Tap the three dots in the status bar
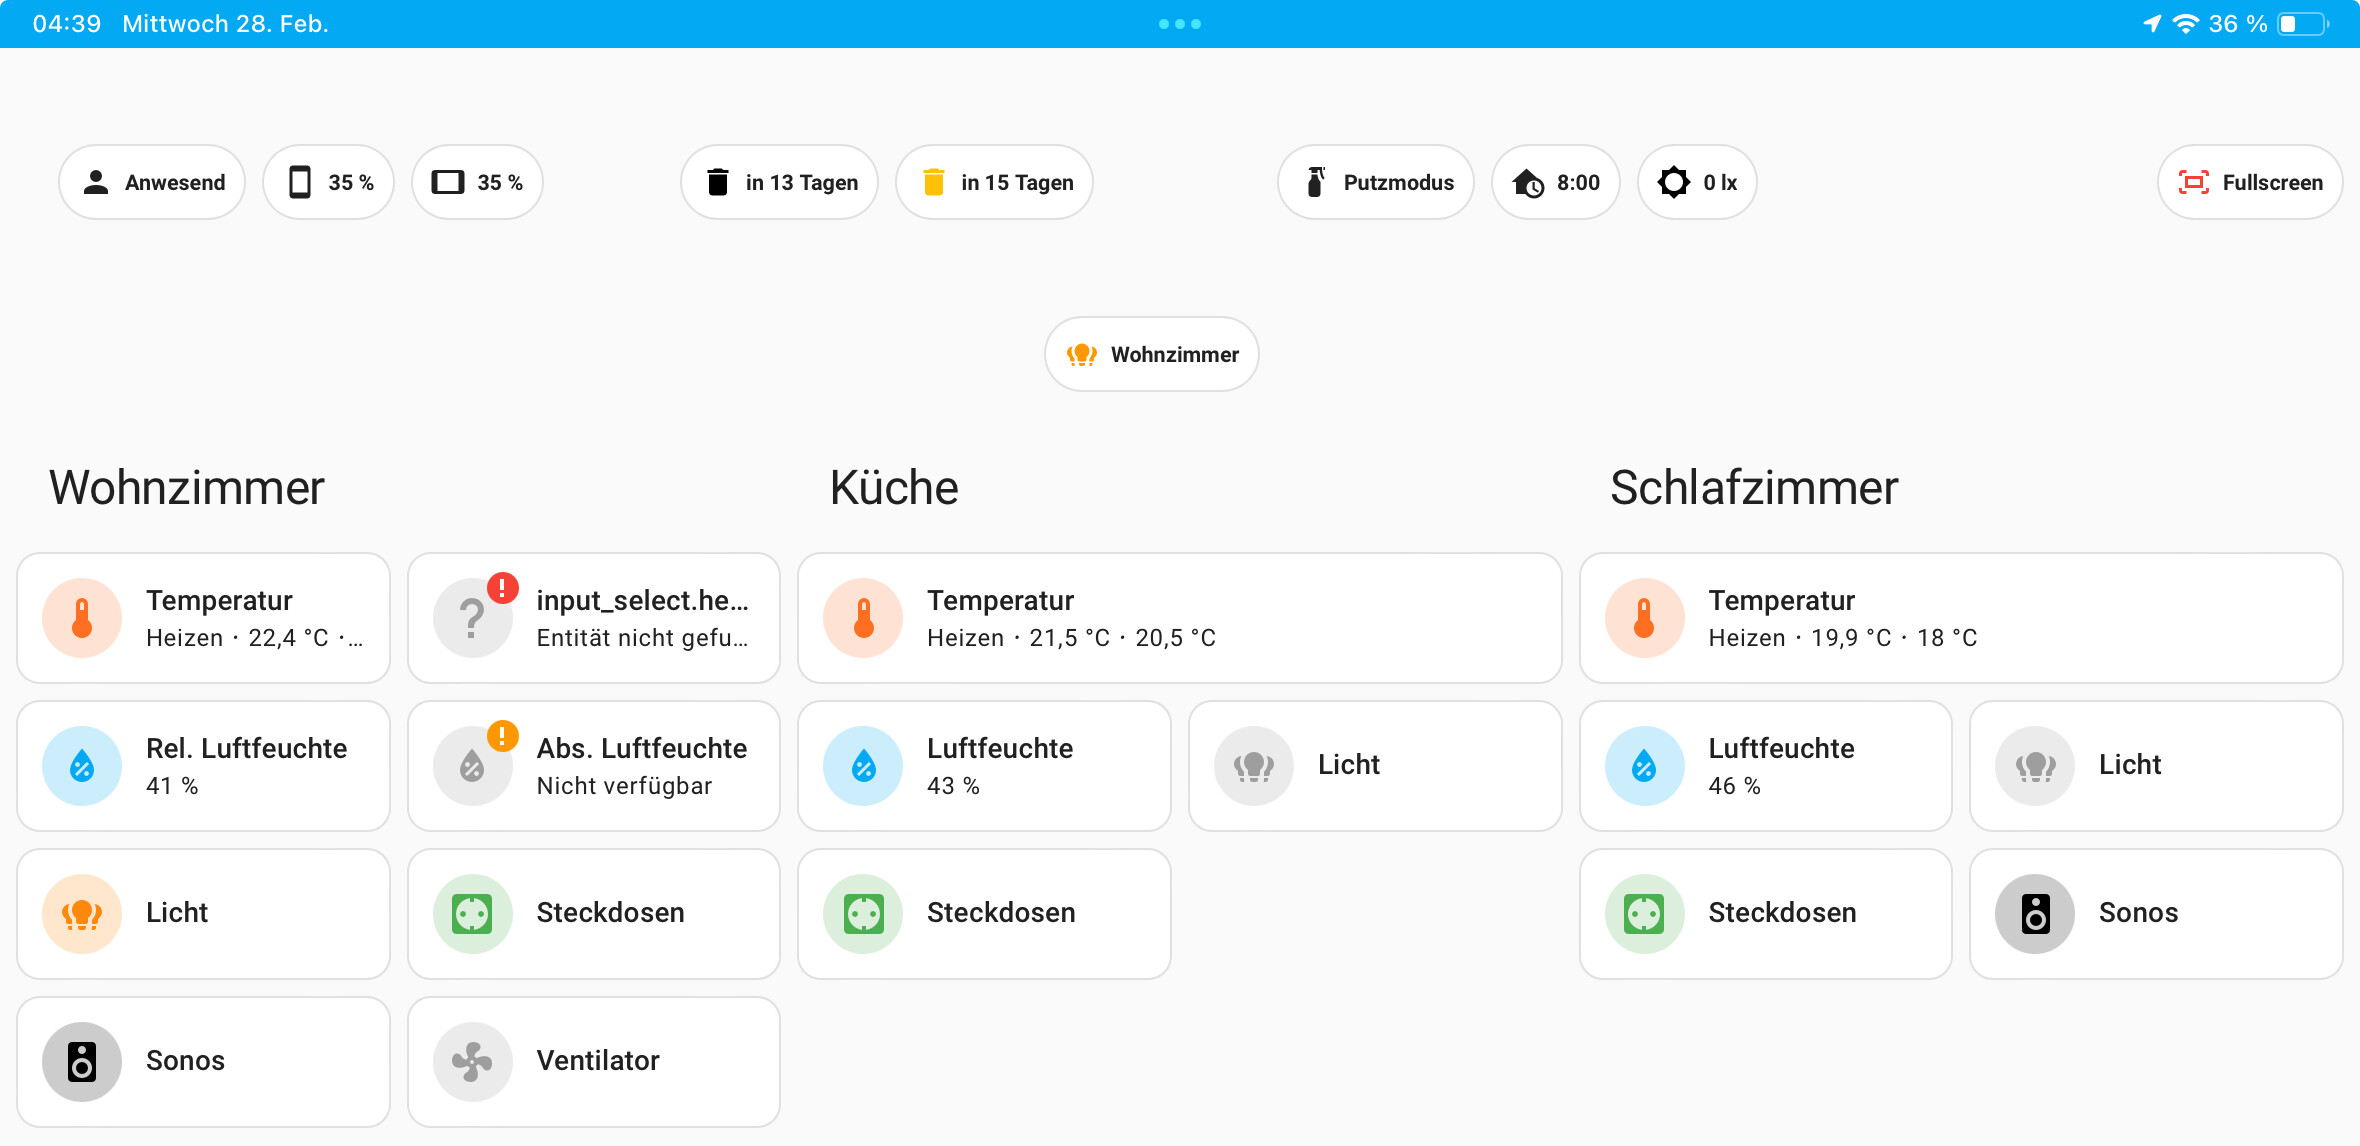 coord(1180,24)
